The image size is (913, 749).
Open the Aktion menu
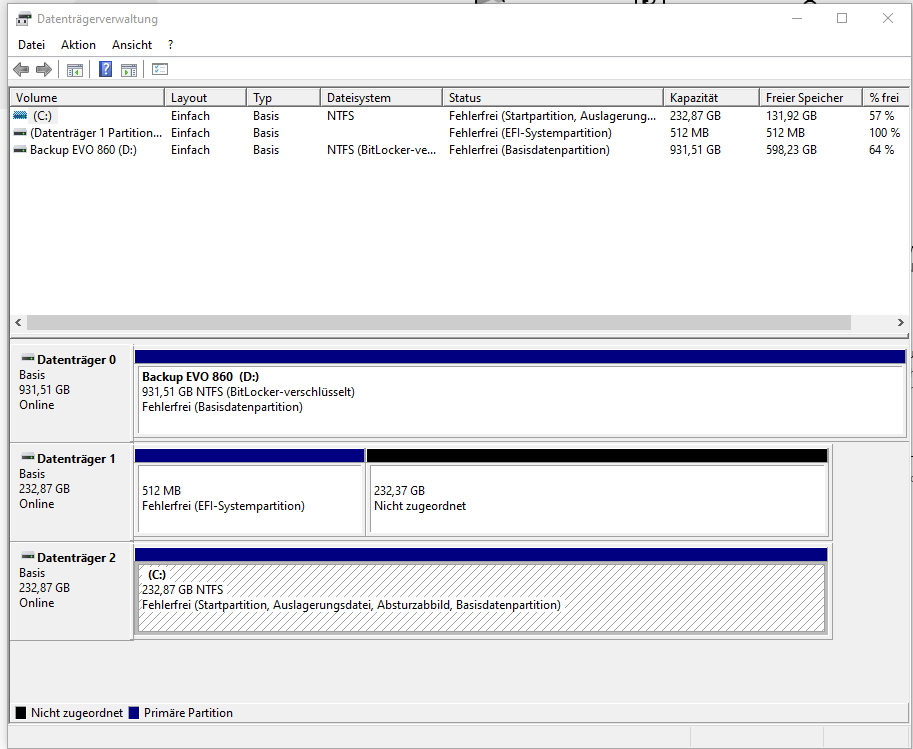pyautogui.click(x=77, y=44)
